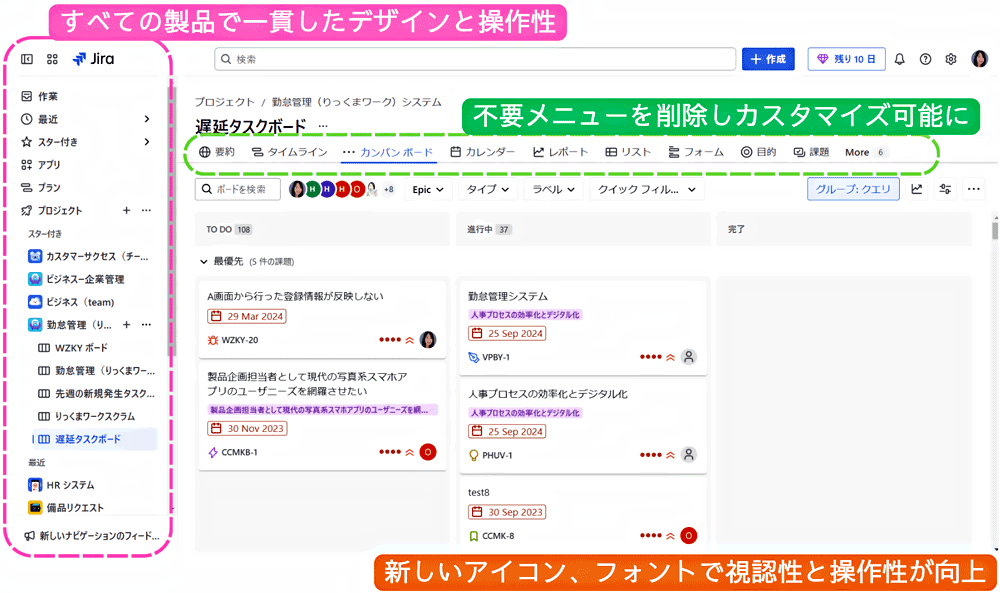Click the top search field

pyautogui.click(x=475, y=59)
